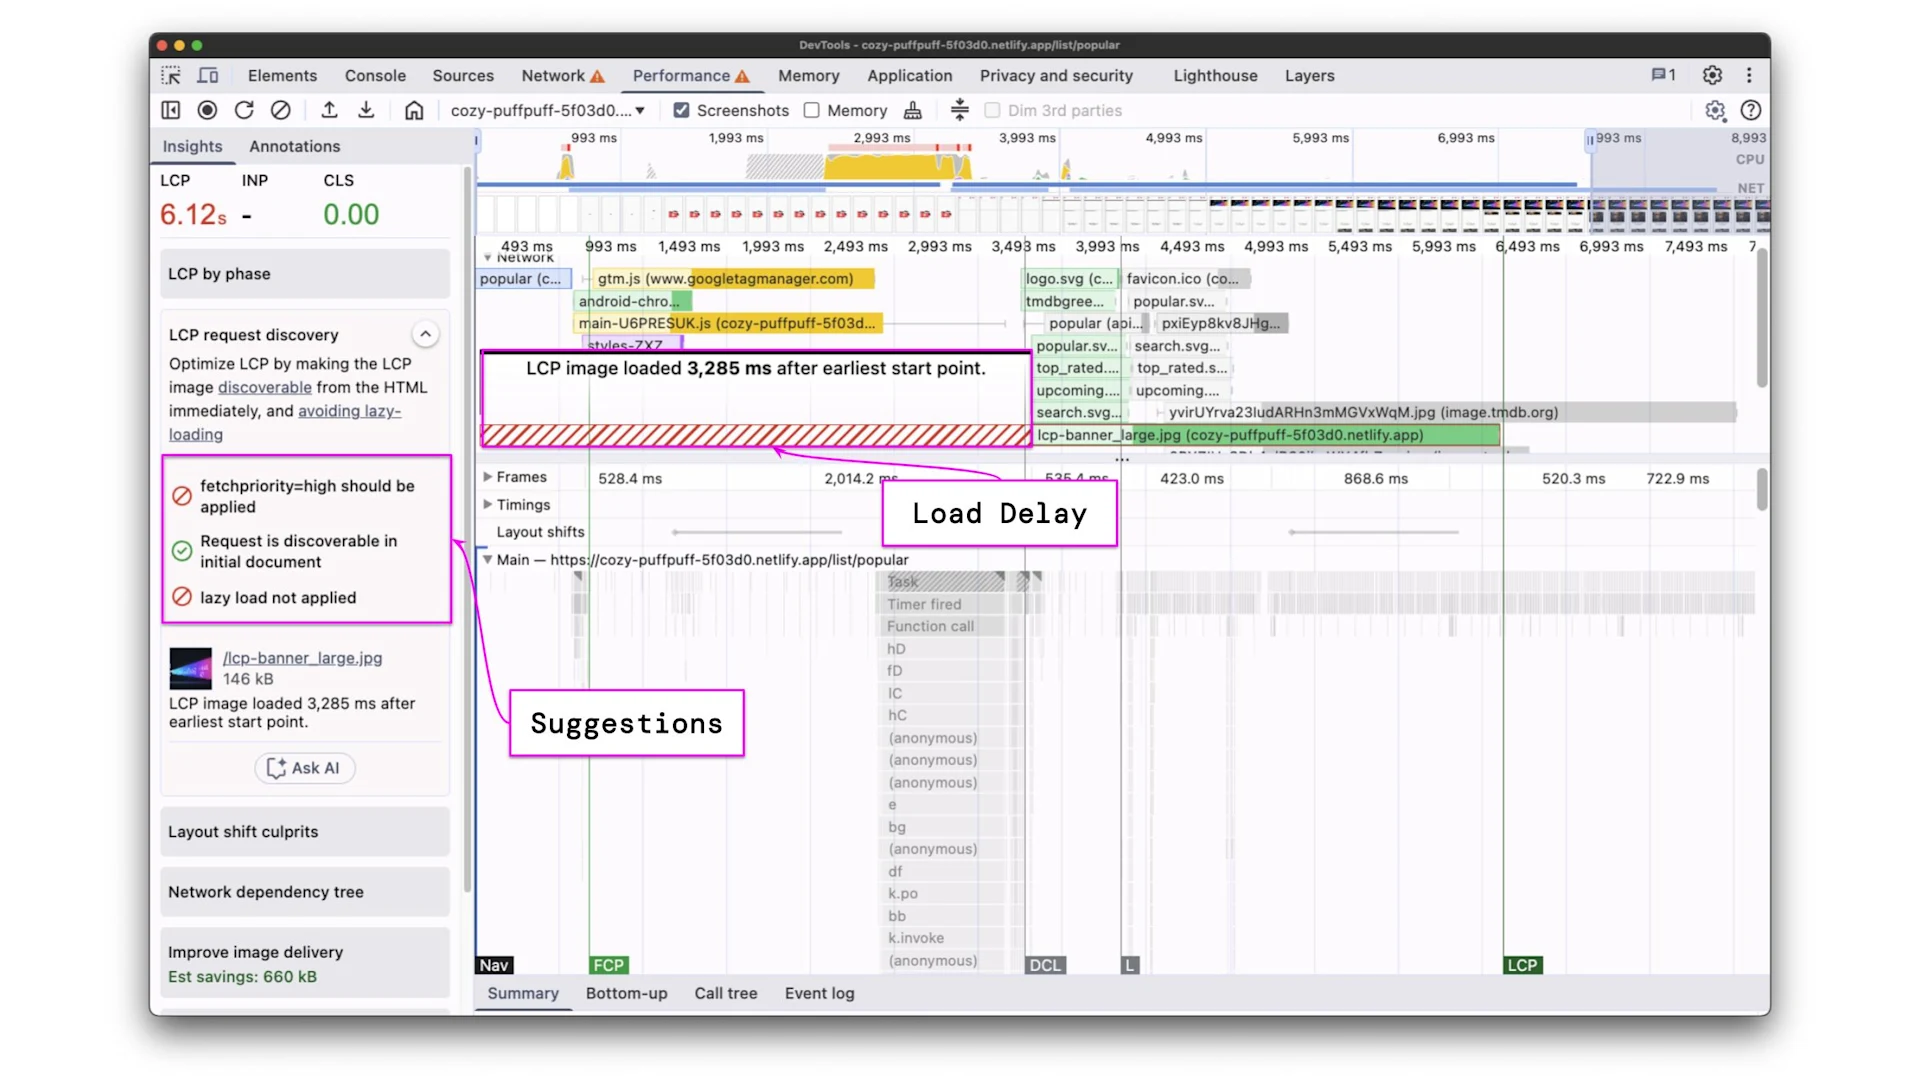Open the Bottom-up tab
The width and height of the screenshot is (1920, 1080).
click(x=626, y=993)
